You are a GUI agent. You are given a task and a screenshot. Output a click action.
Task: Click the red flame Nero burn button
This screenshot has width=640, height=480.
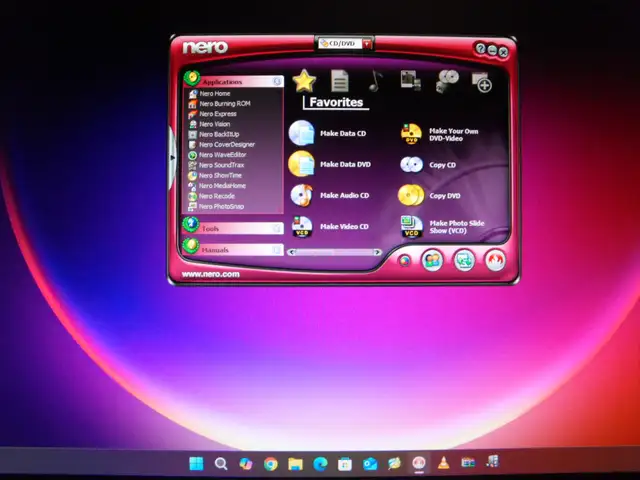click(495, 260)
